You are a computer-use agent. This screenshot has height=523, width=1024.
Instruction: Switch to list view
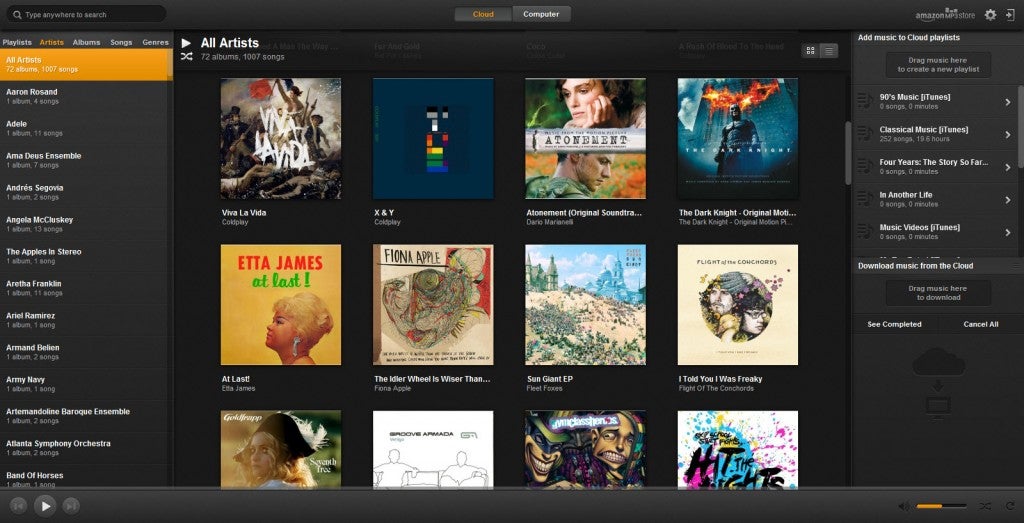point(829,50)
